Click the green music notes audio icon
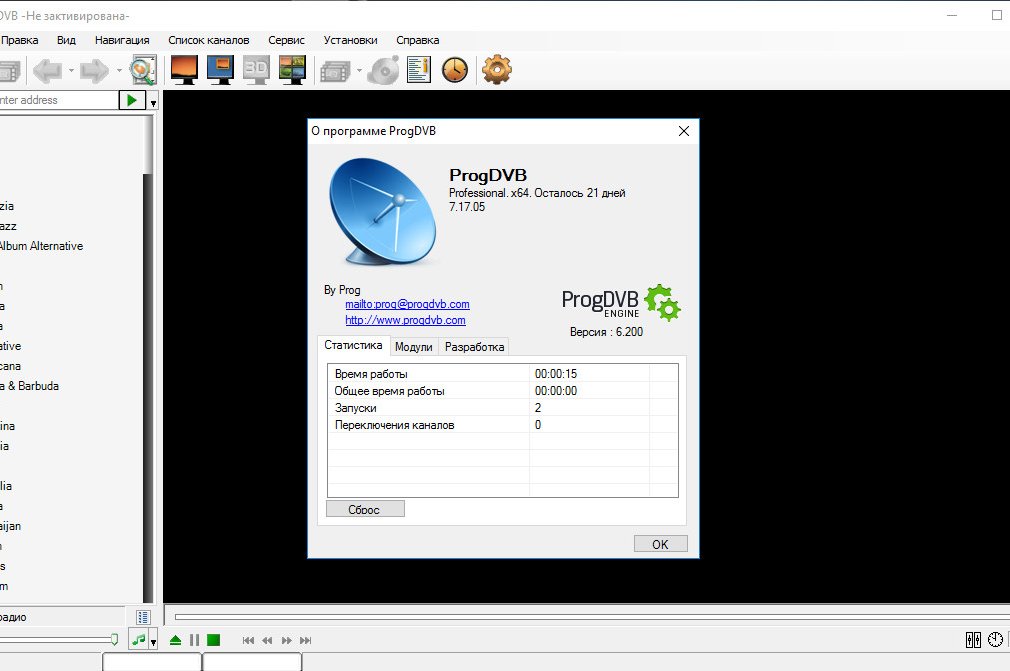 (138, 639)
